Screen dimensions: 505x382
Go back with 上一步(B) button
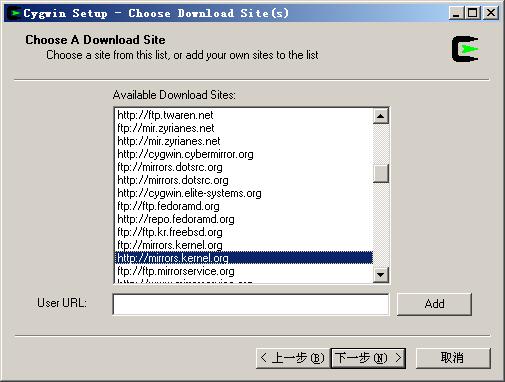(293, 358)
